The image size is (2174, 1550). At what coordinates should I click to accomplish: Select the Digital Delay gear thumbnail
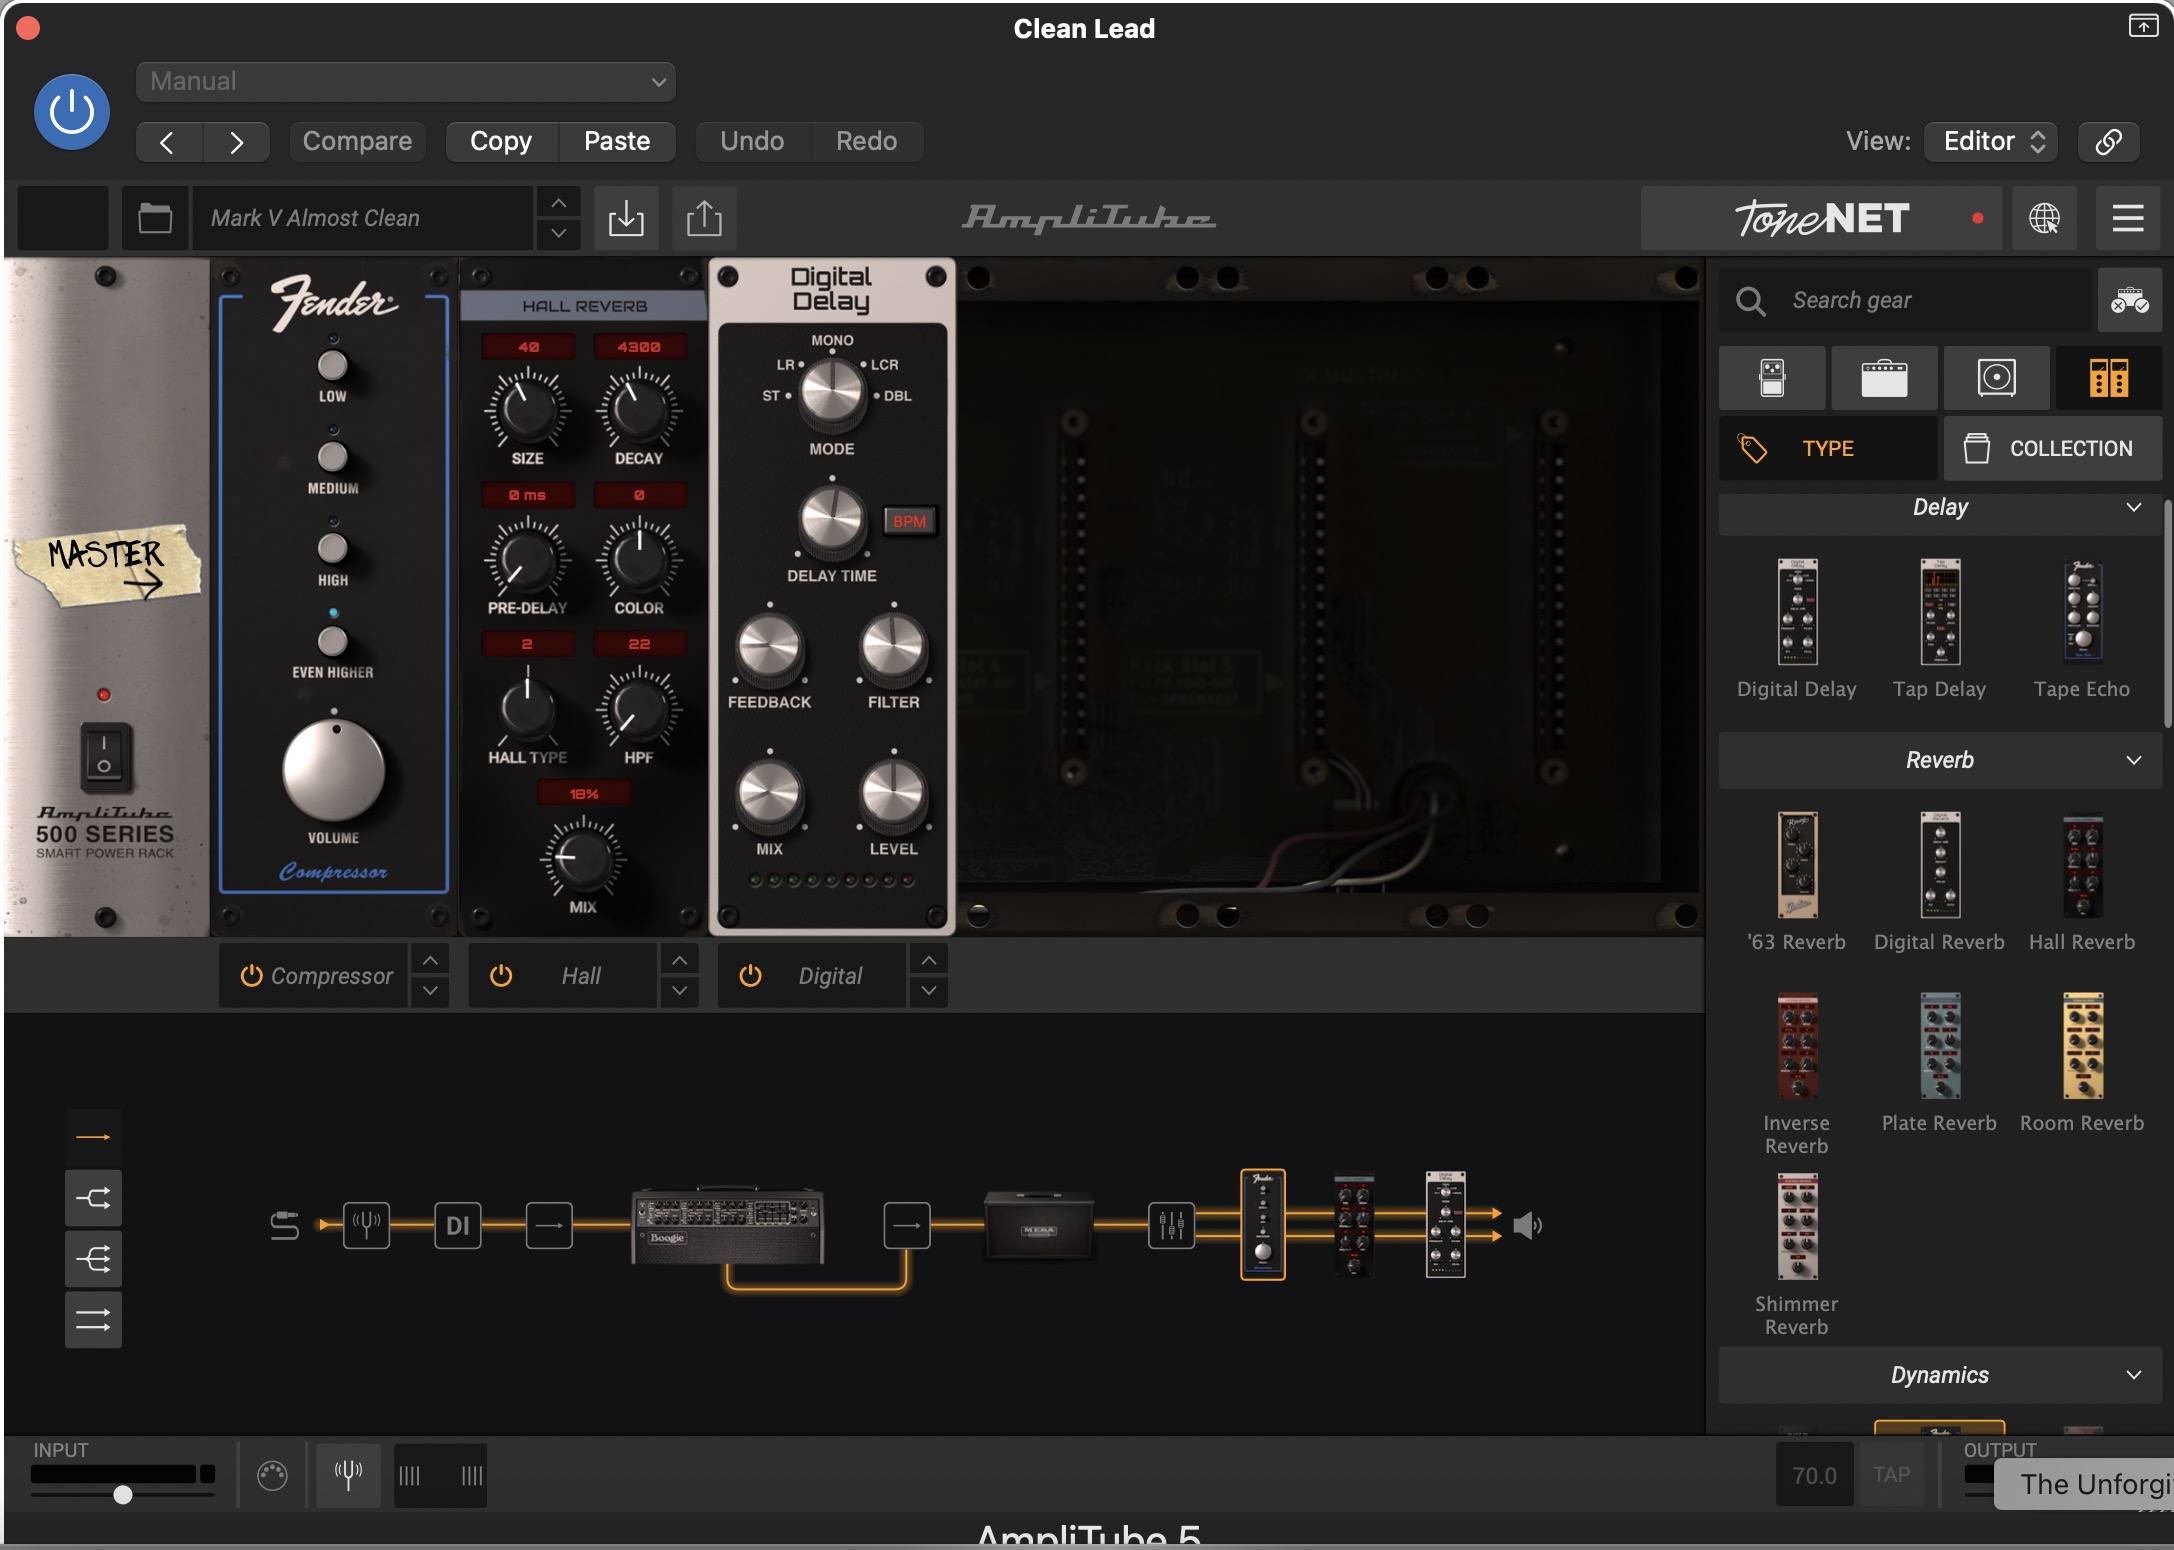point(1797,612)
